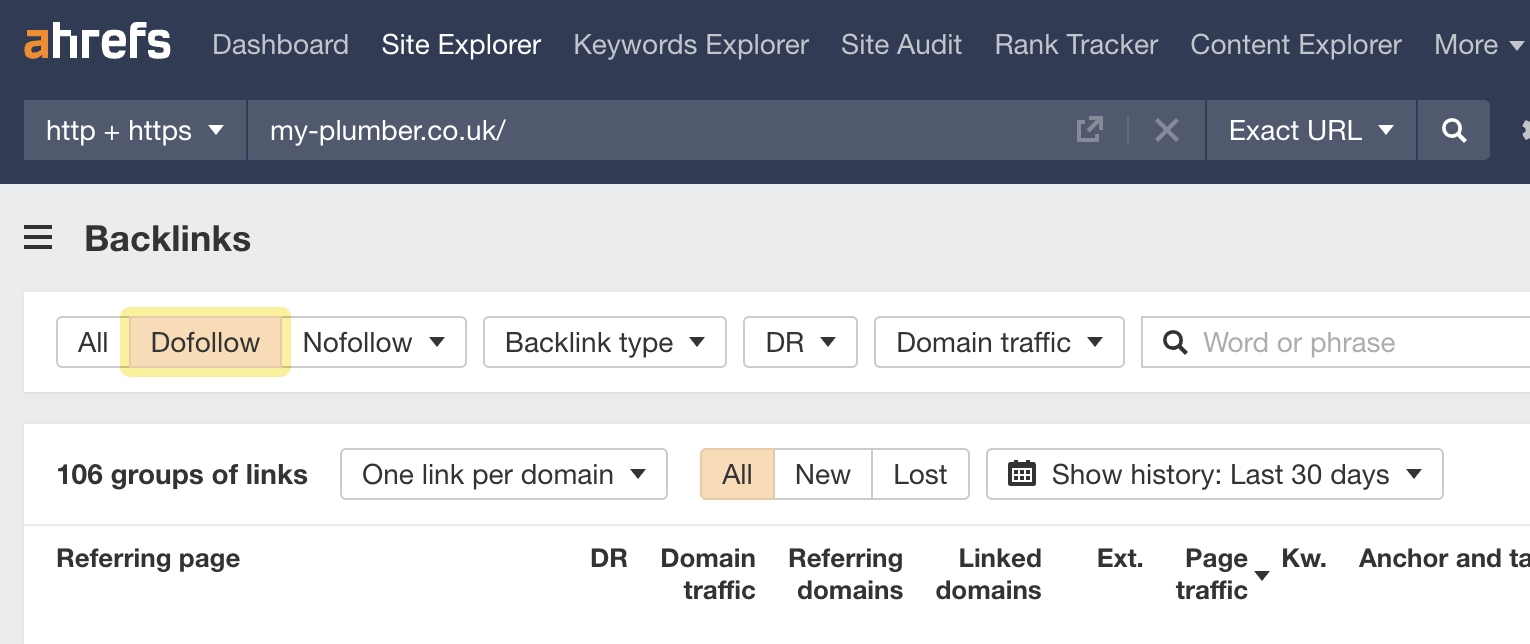Open the hamburger menu beside Backlinks

pos(38,238)
